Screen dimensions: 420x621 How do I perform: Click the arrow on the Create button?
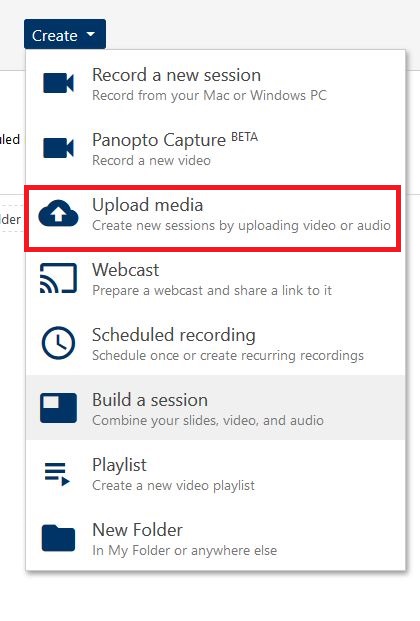91,34
